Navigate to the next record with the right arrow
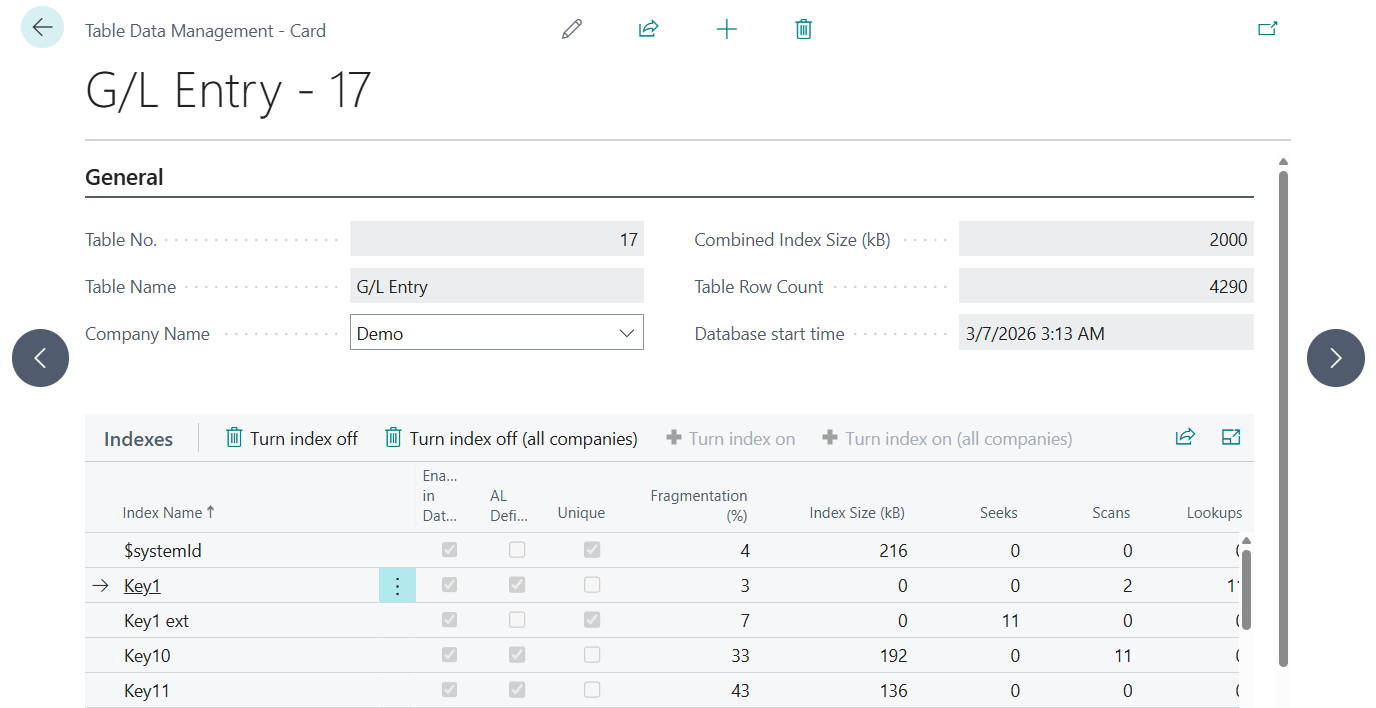Viewport: 1376px width, 708px height. 1336,357
